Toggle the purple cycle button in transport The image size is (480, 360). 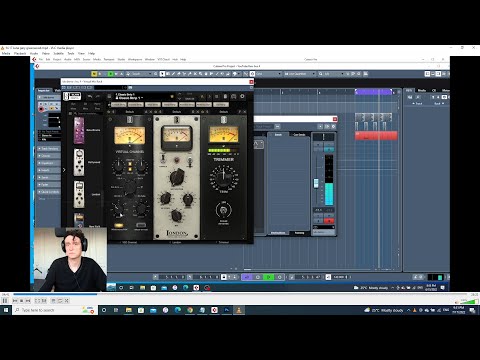point(247,277)
